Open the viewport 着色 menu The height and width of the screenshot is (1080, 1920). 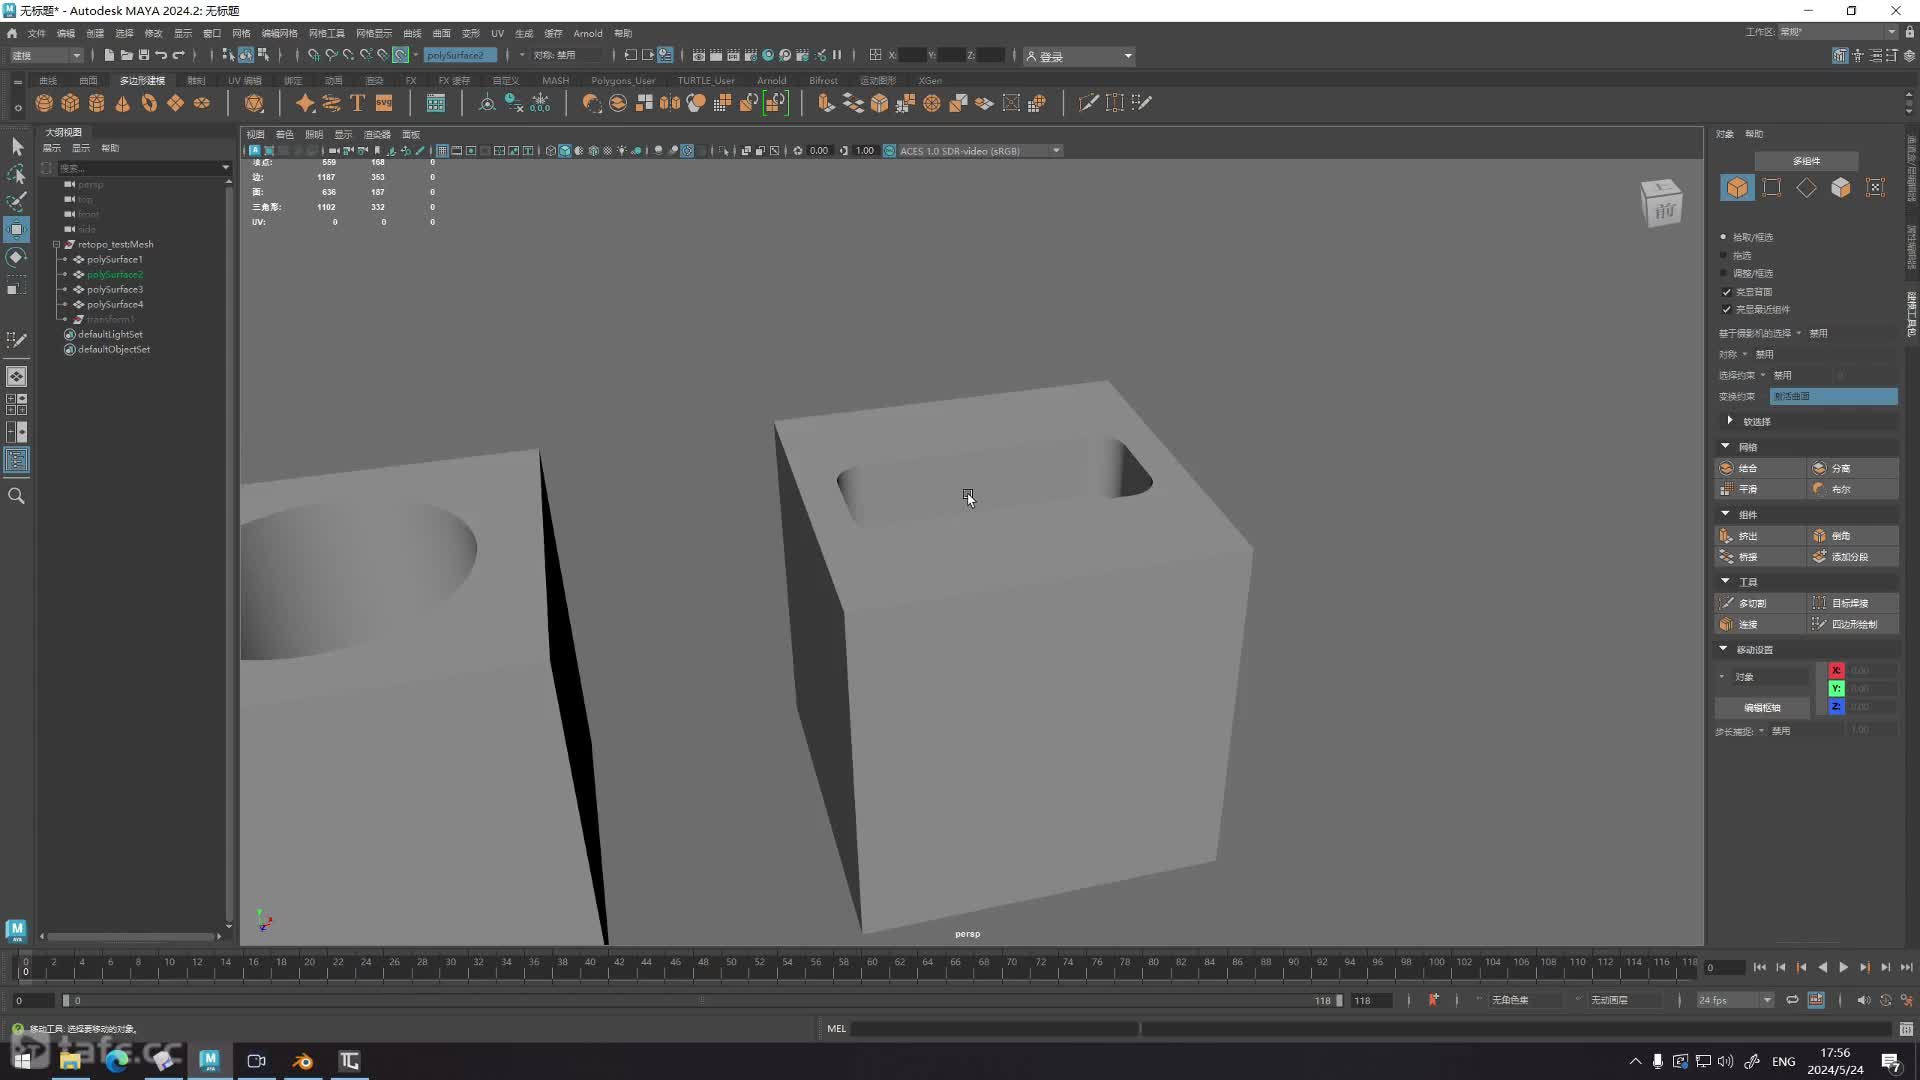click(x=284, y=134)
